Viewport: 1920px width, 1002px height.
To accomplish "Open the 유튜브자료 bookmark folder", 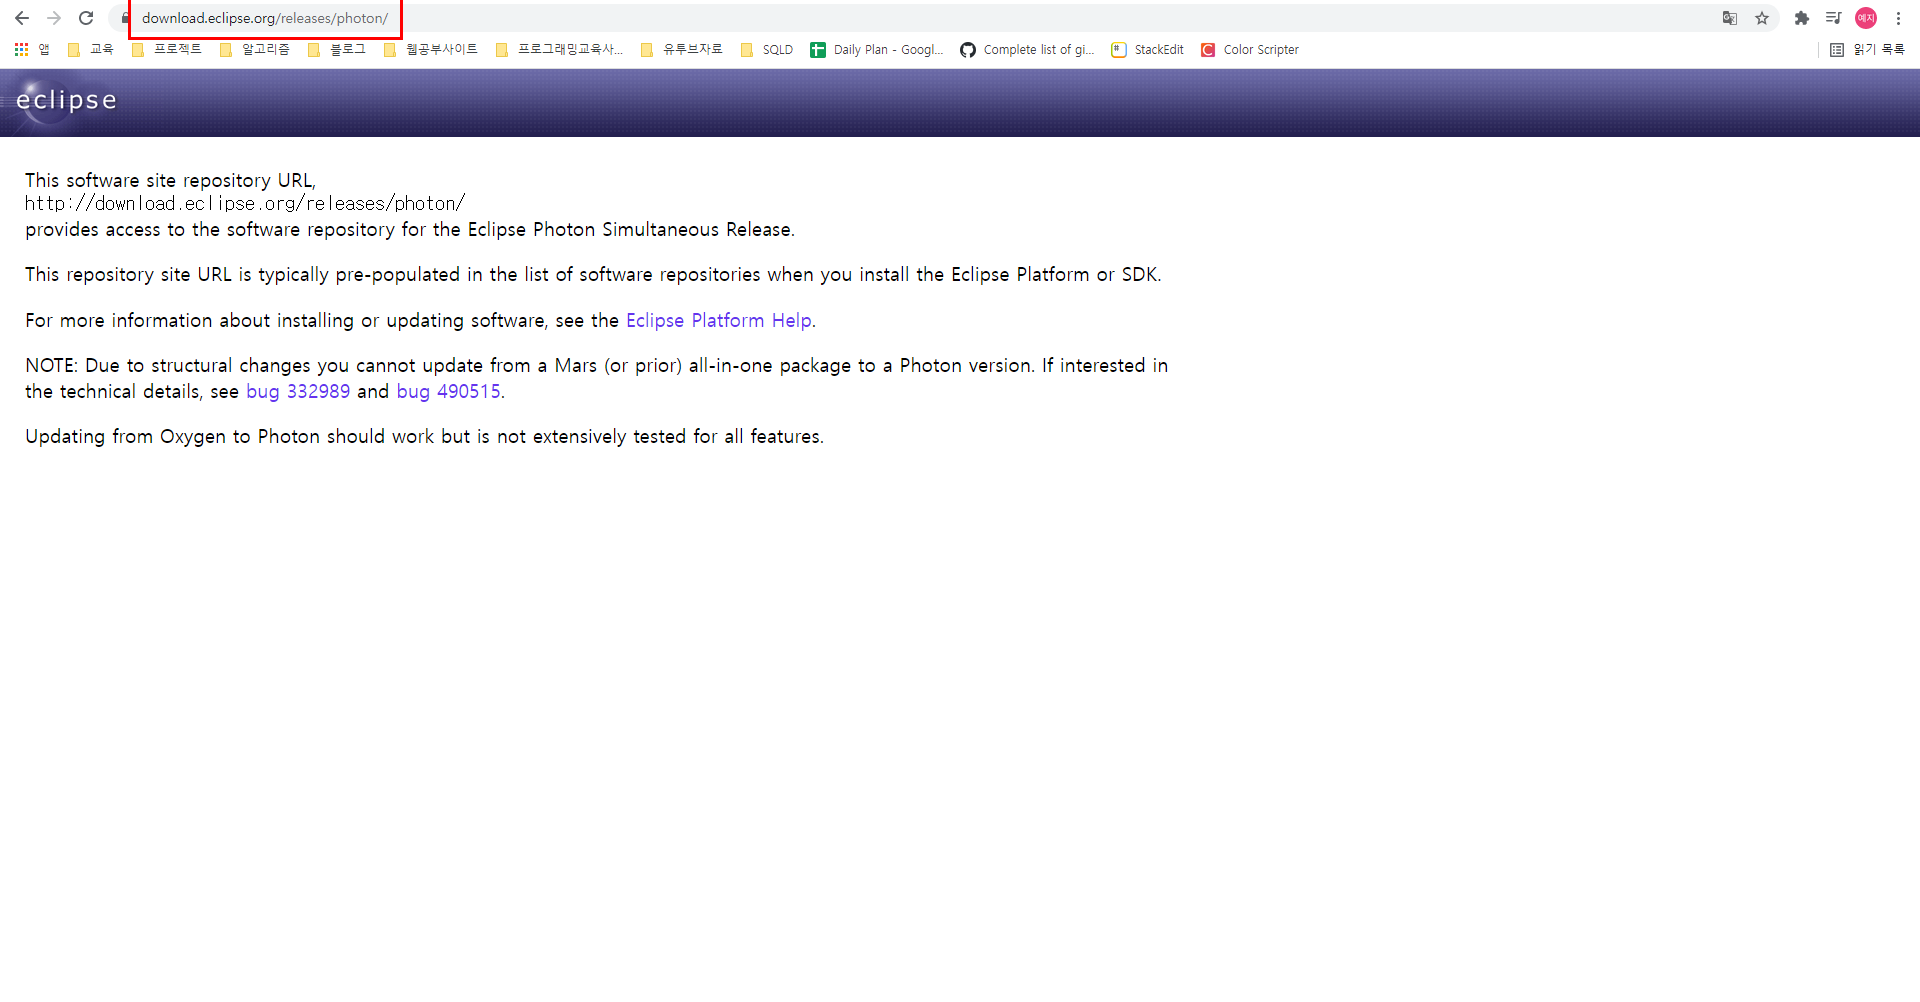I will pos(681,49).
